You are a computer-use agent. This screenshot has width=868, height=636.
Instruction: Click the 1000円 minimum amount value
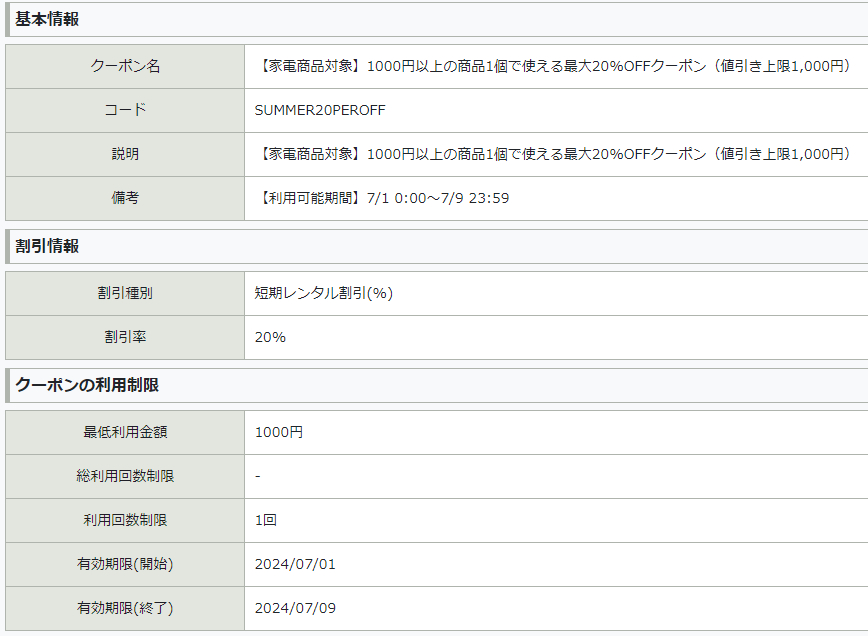point(279,432)
